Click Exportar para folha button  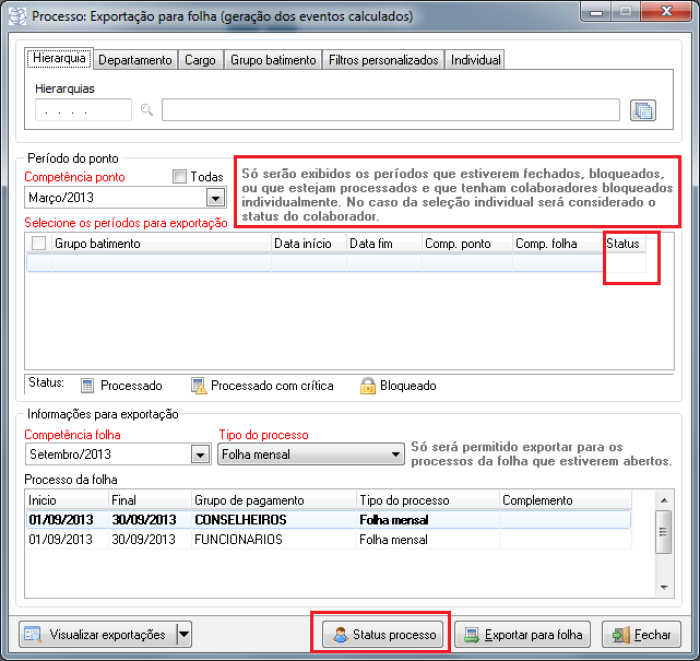524,634
